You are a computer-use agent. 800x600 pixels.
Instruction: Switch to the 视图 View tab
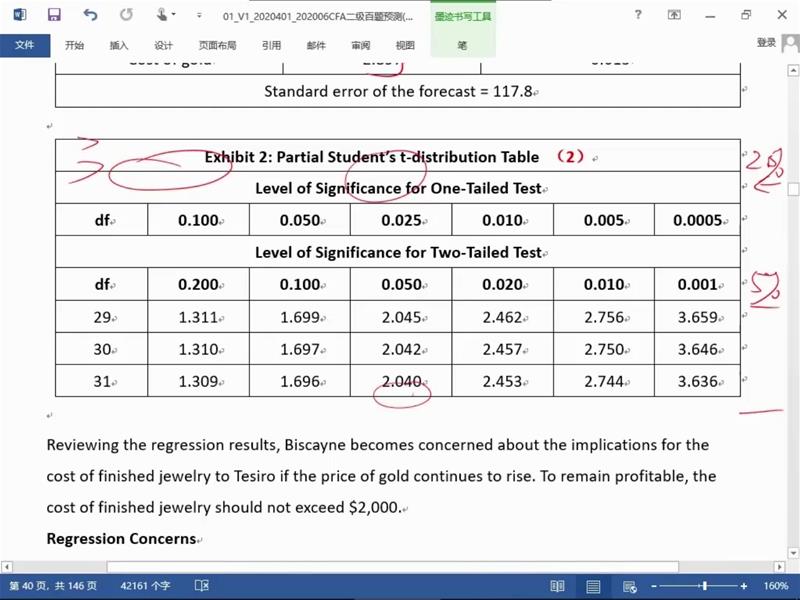pos(405,45)
